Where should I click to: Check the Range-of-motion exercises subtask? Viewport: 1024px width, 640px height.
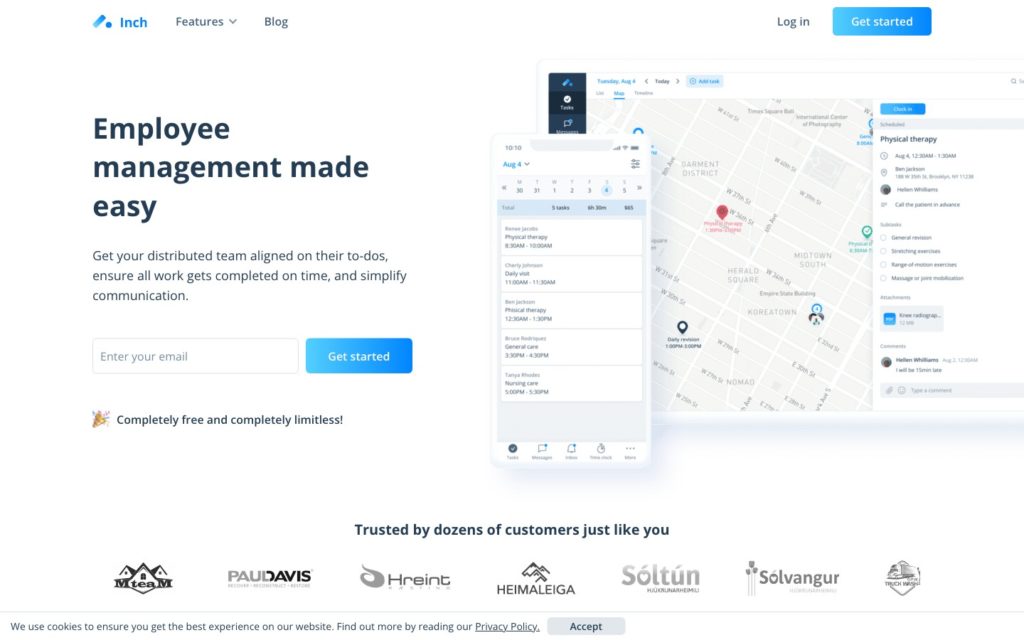click(884, 264)
